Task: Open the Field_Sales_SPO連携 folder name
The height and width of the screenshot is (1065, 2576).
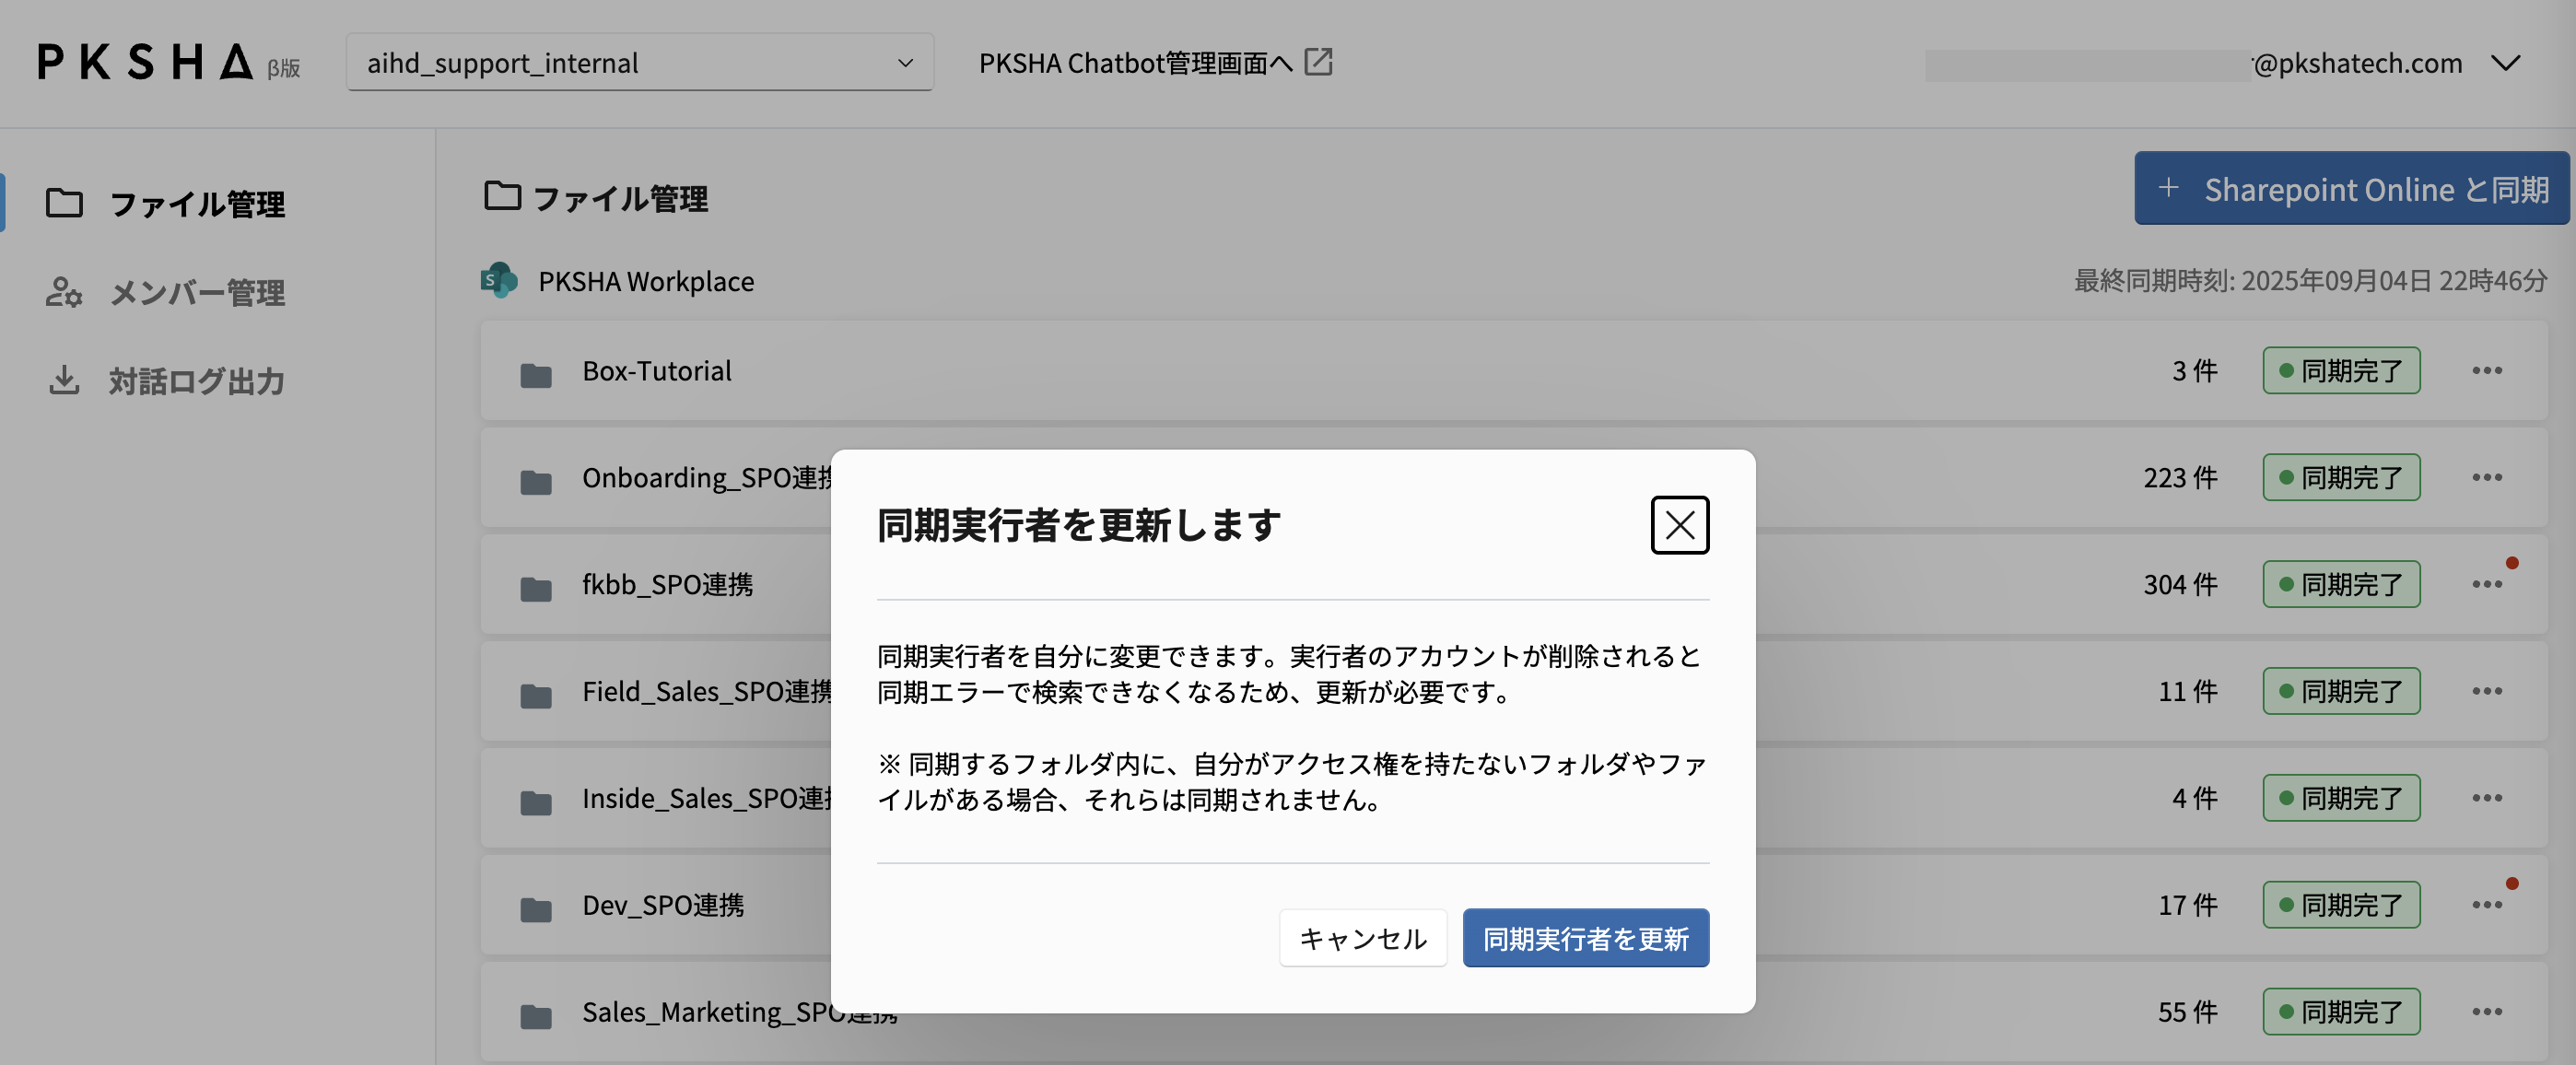Action: click(x=707, y=692)
